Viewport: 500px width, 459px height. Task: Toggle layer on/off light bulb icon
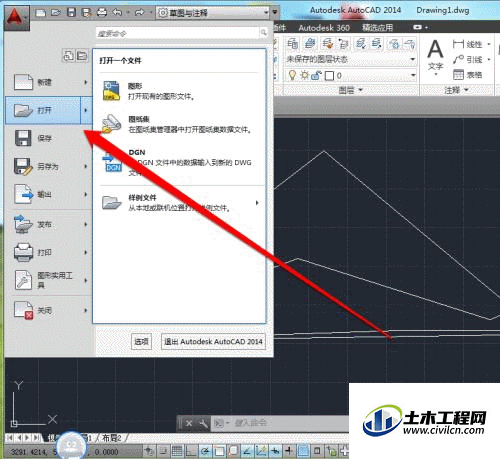tap(292, 75)
